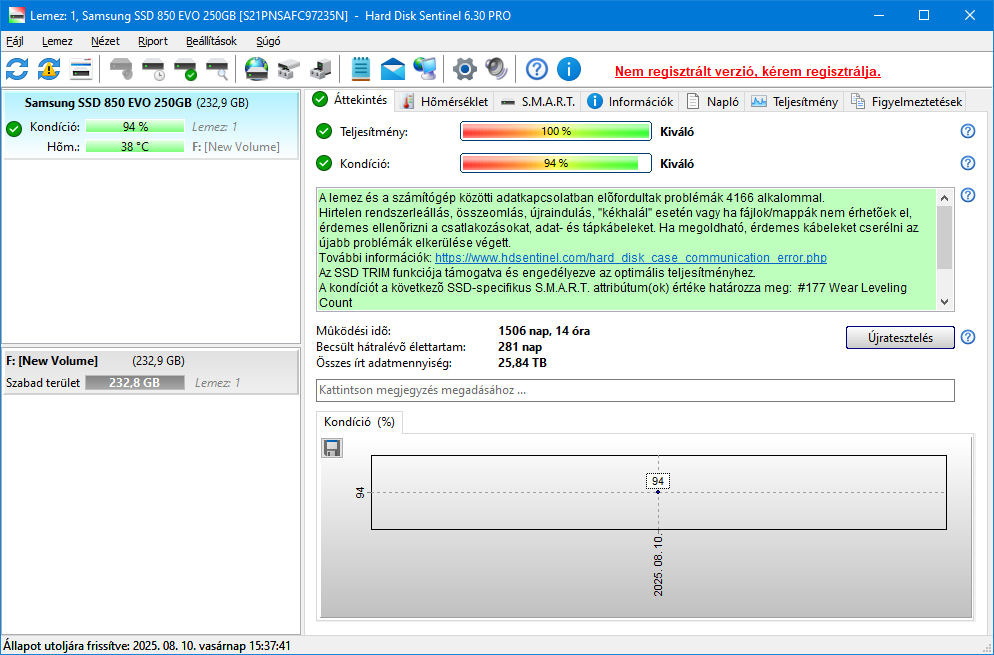Click the blue envelope e-mail icon

pyautogui.click(x=392, y=69)
